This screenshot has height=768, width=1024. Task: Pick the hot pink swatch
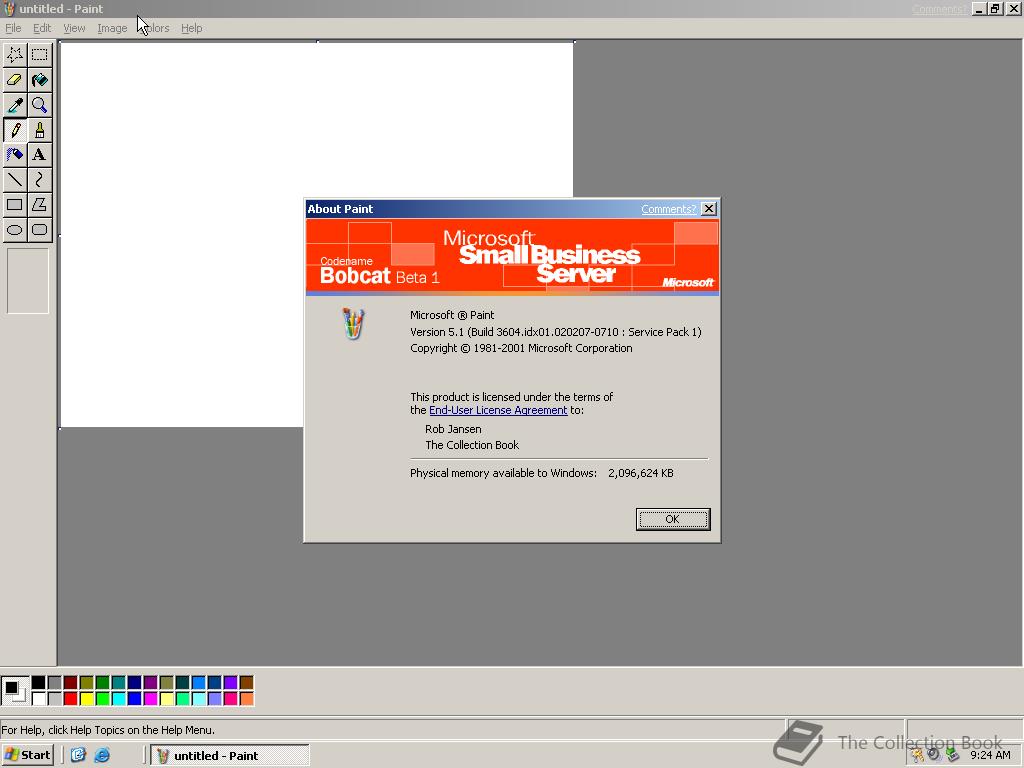pos(231,699)
